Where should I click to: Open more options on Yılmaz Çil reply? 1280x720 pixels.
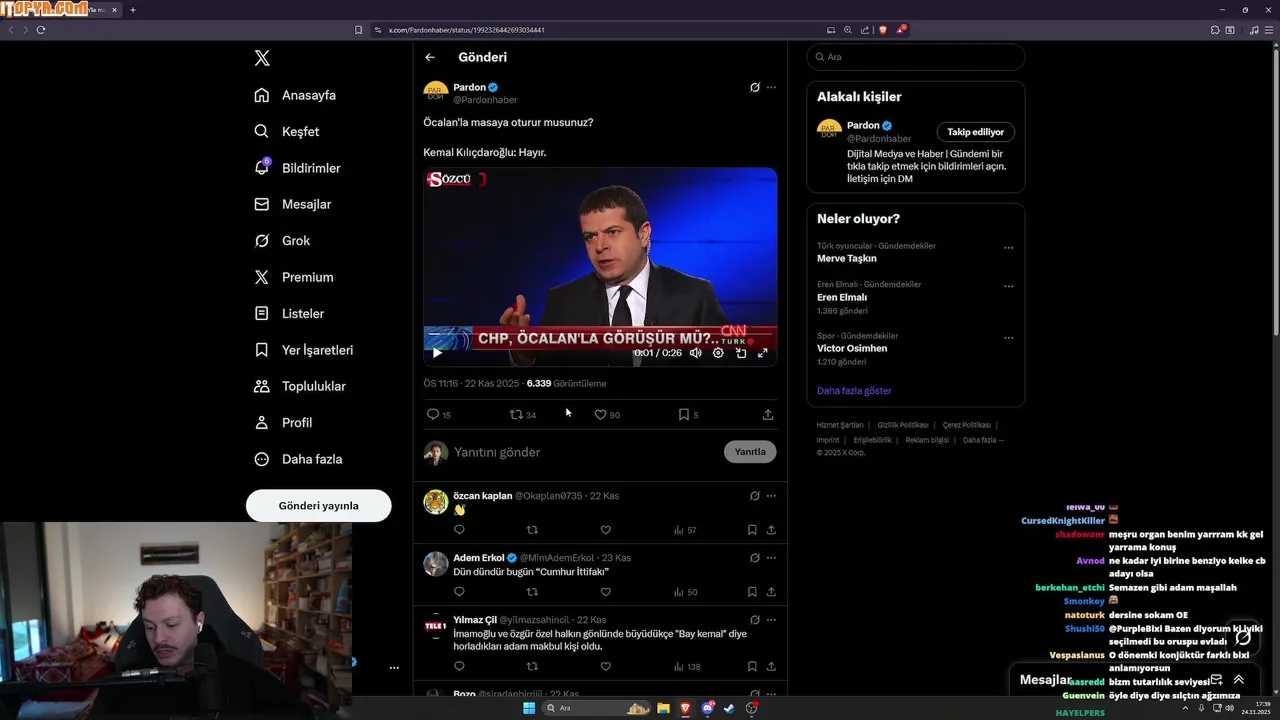point(771,620)
